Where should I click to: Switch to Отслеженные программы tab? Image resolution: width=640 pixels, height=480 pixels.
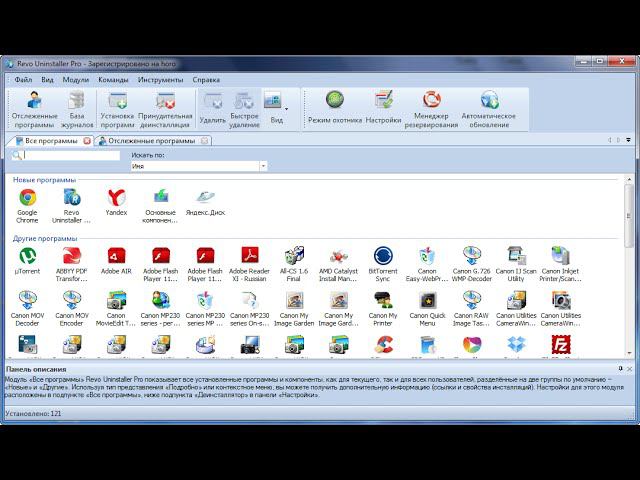[x=151, y=141]
